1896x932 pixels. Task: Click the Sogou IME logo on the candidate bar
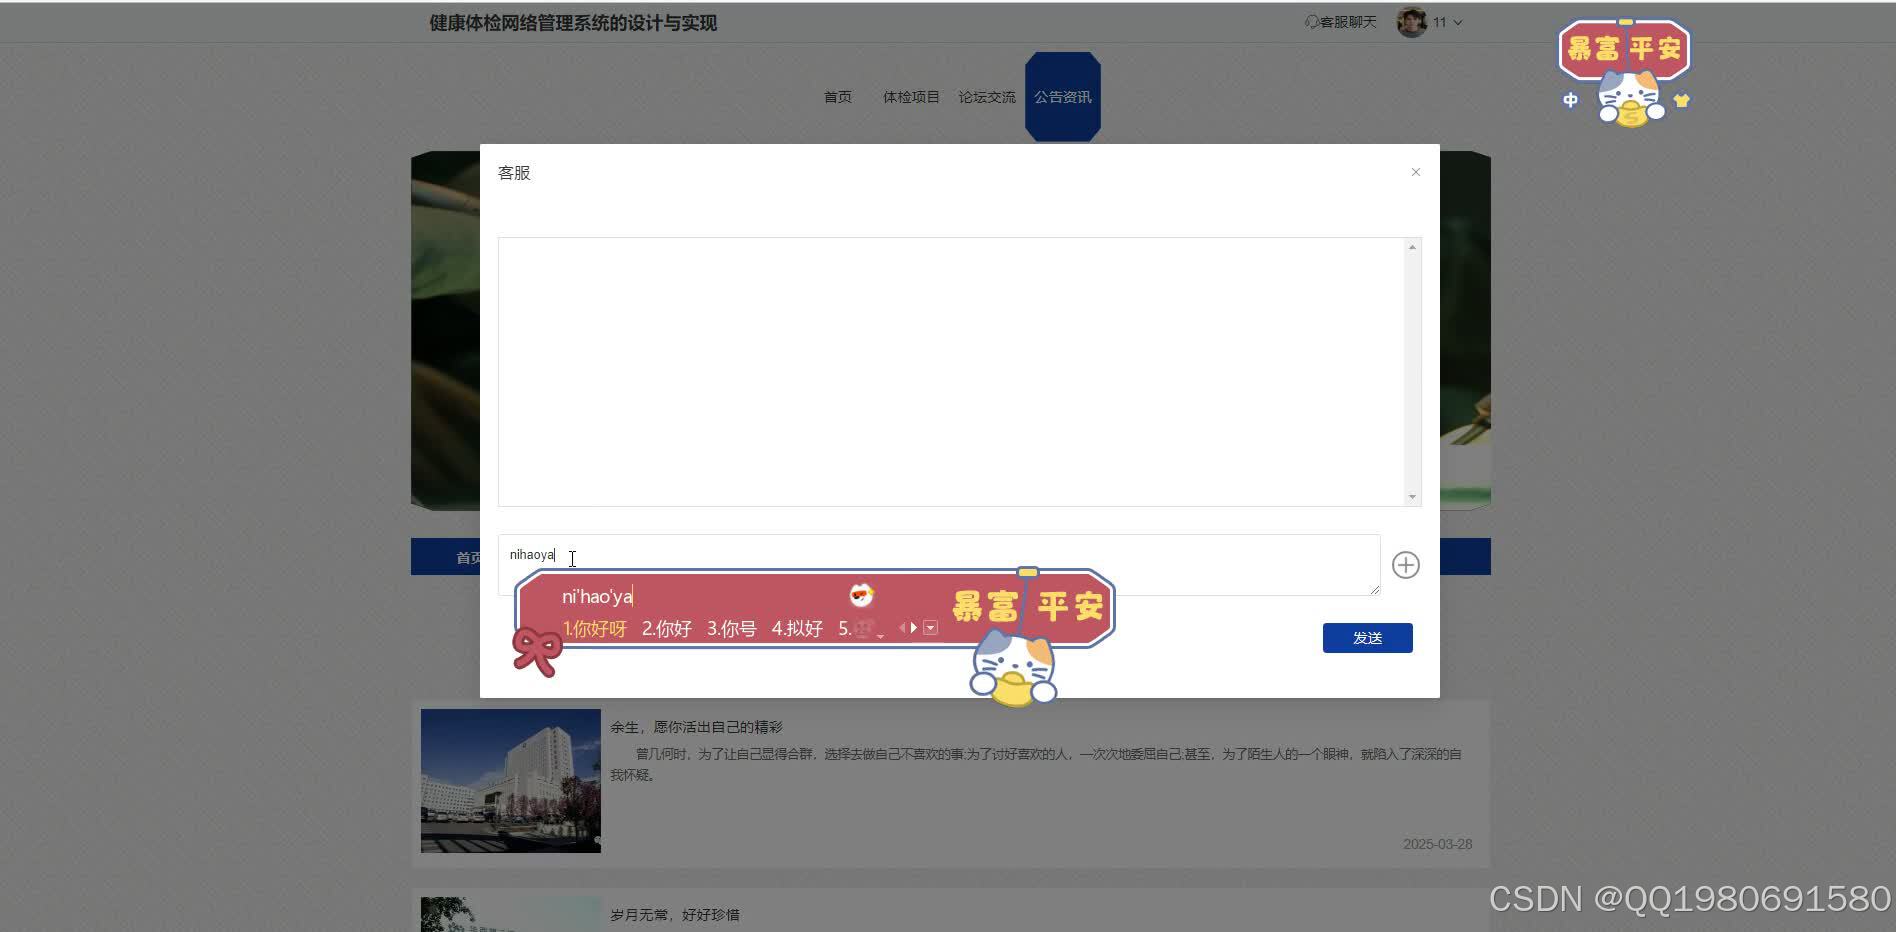pos(862,596)
